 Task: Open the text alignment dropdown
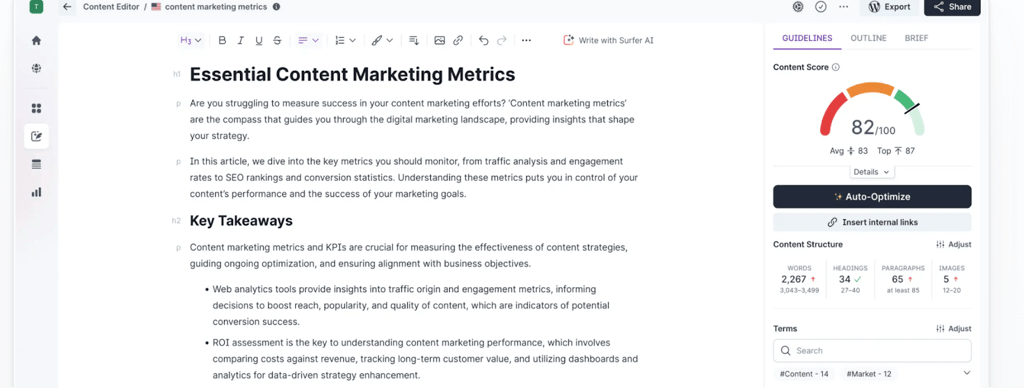click(x=308, y=40)
